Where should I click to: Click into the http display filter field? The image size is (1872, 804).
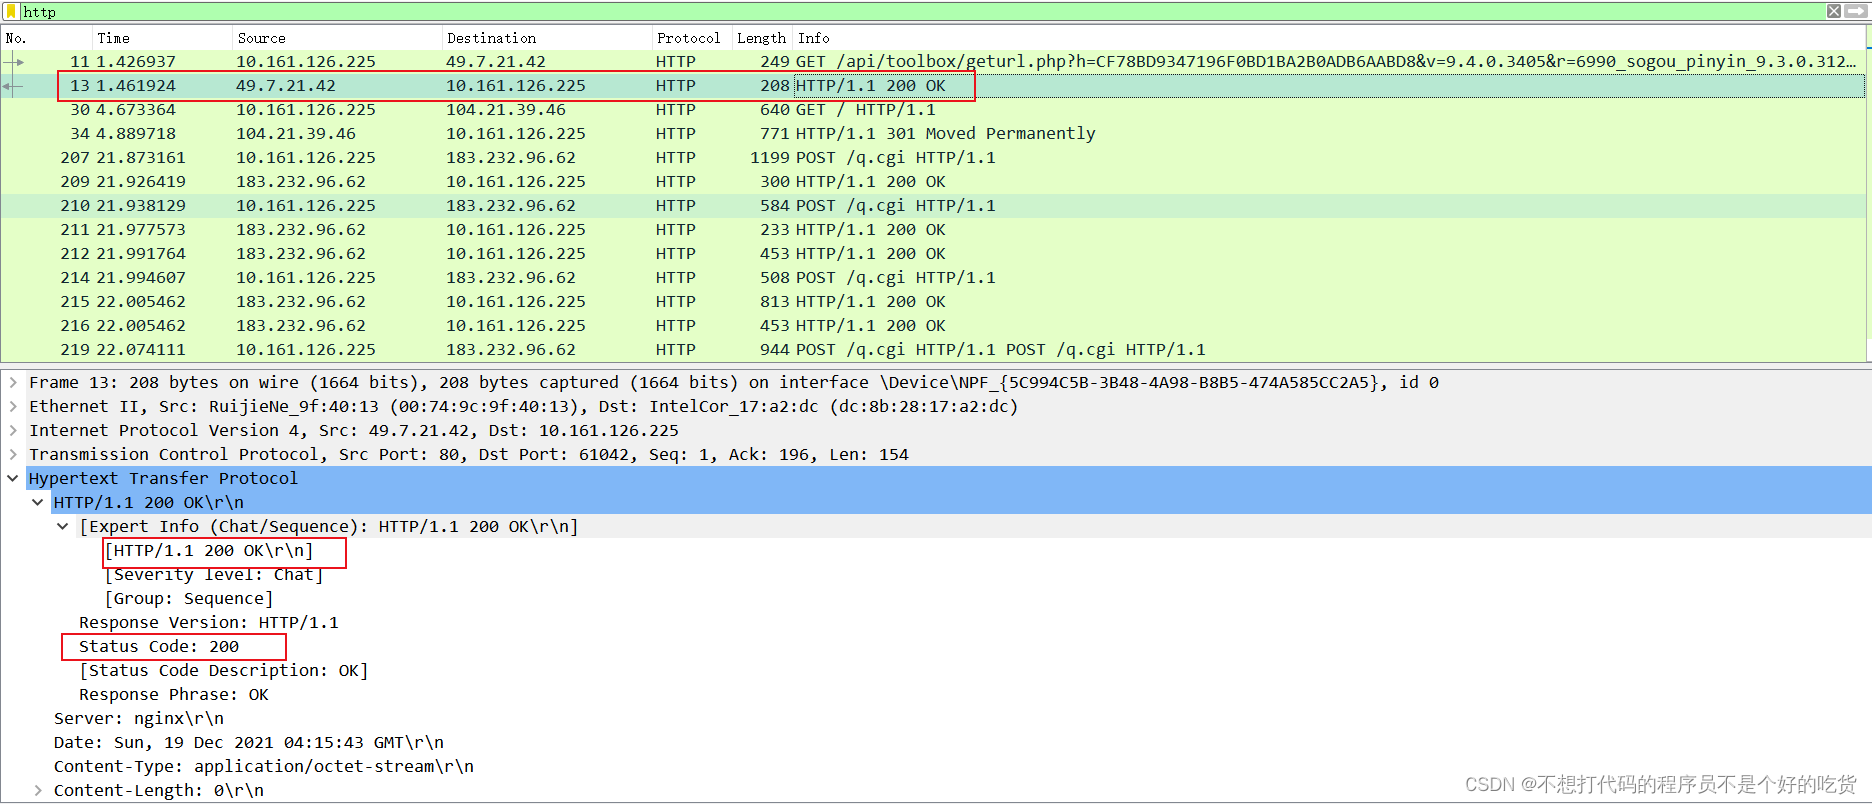coord(920,11)
